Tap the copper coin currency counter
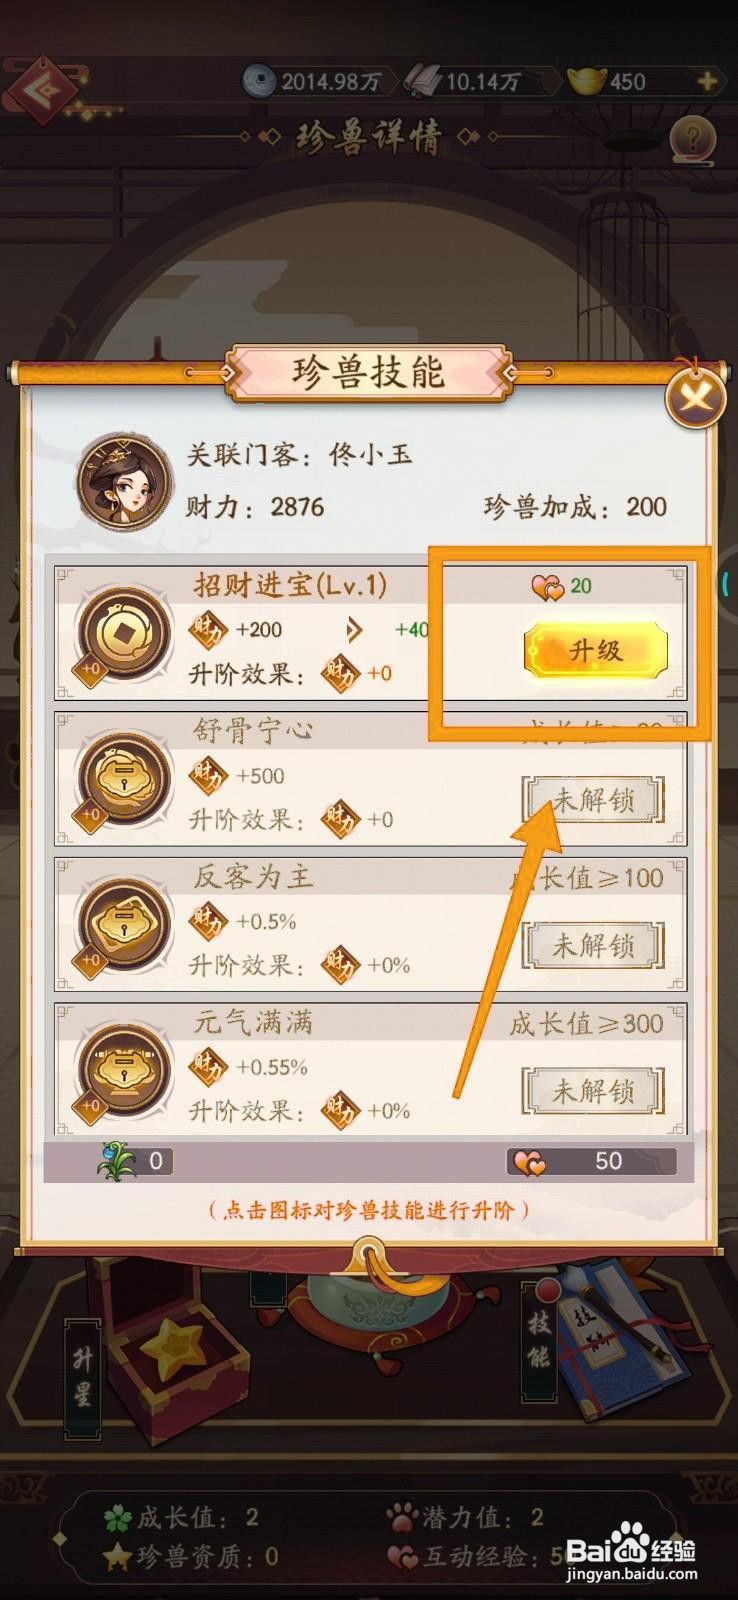The width and height of the screenshot is (738, 1600). (x=313, y=81)
